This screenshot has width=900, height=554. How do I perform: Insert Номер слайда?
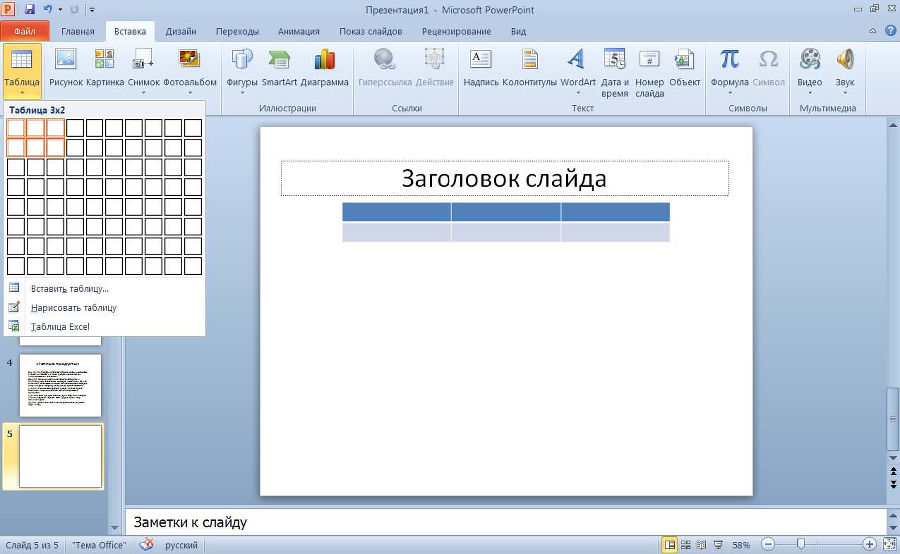[649, 72]
